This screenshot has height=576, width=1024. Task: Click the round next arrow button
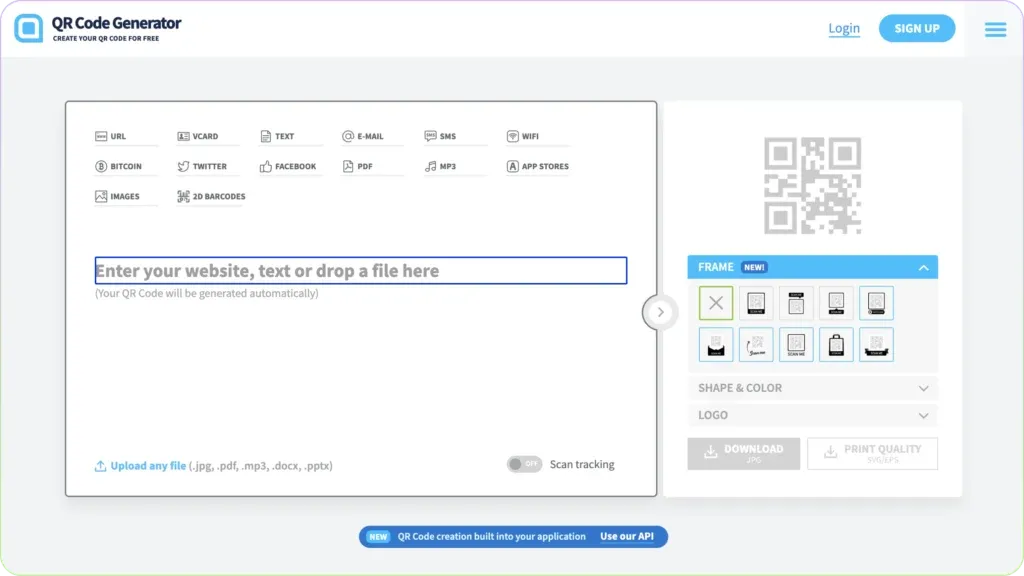[659, 312]
